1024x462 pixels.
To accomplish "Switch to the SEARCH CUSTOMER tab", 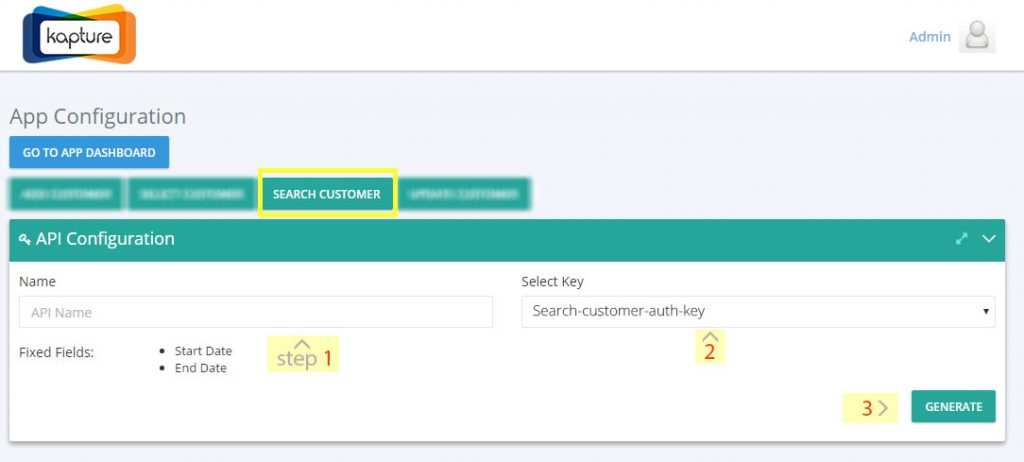I will (327, 194).
